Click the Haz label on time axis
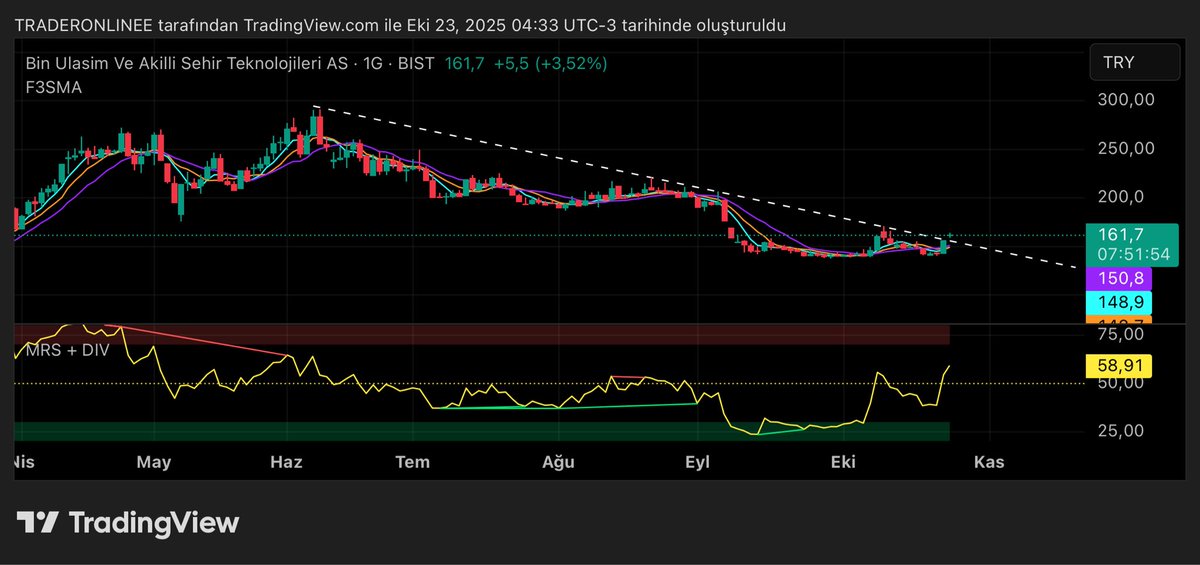This screenshot has height=565, width=1200. pos(286,462)
